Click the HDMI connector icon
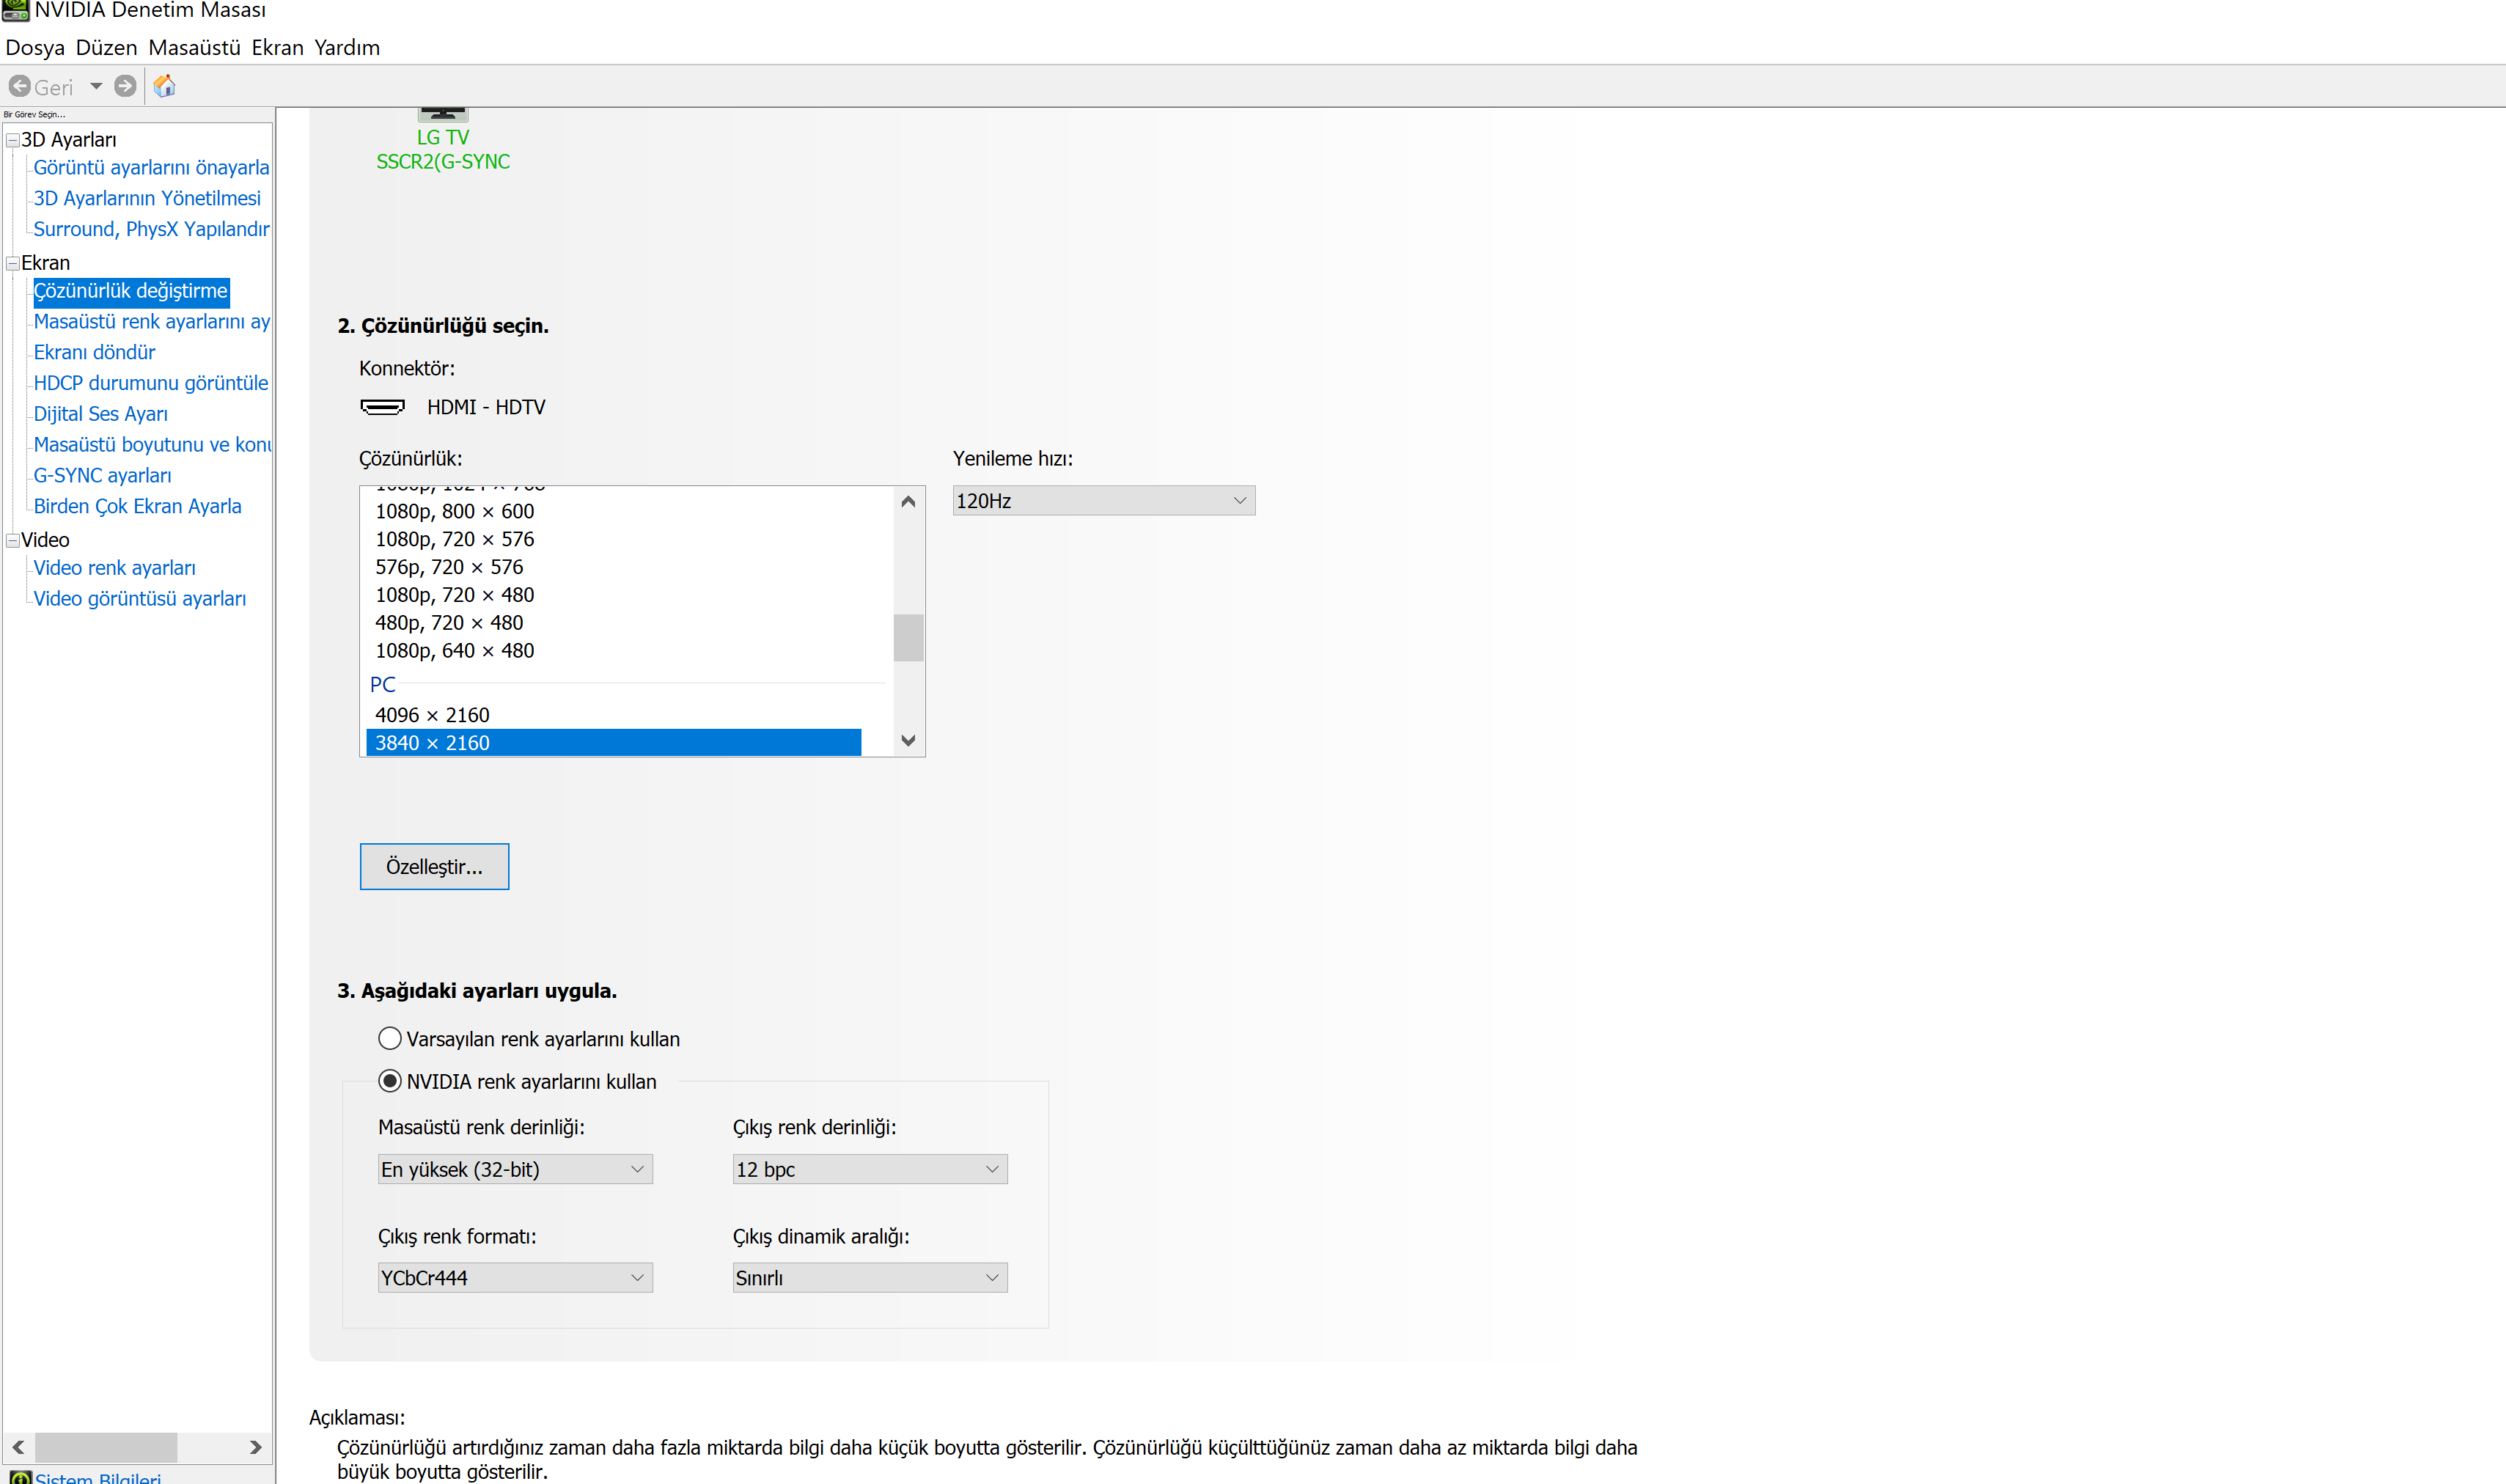Image resolution: width=2506 pixels, height=1484 pixels. (382, 407)
